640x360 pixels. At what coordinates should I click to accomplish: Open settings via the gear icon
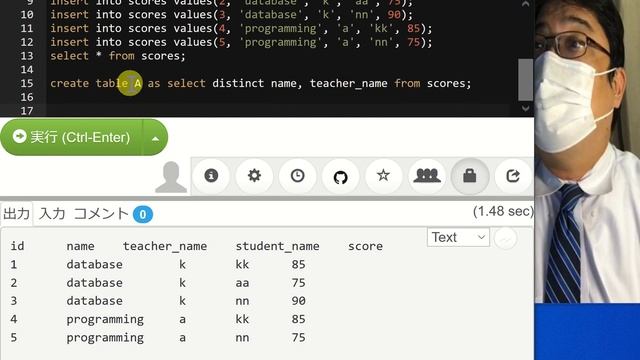[254, 176]
